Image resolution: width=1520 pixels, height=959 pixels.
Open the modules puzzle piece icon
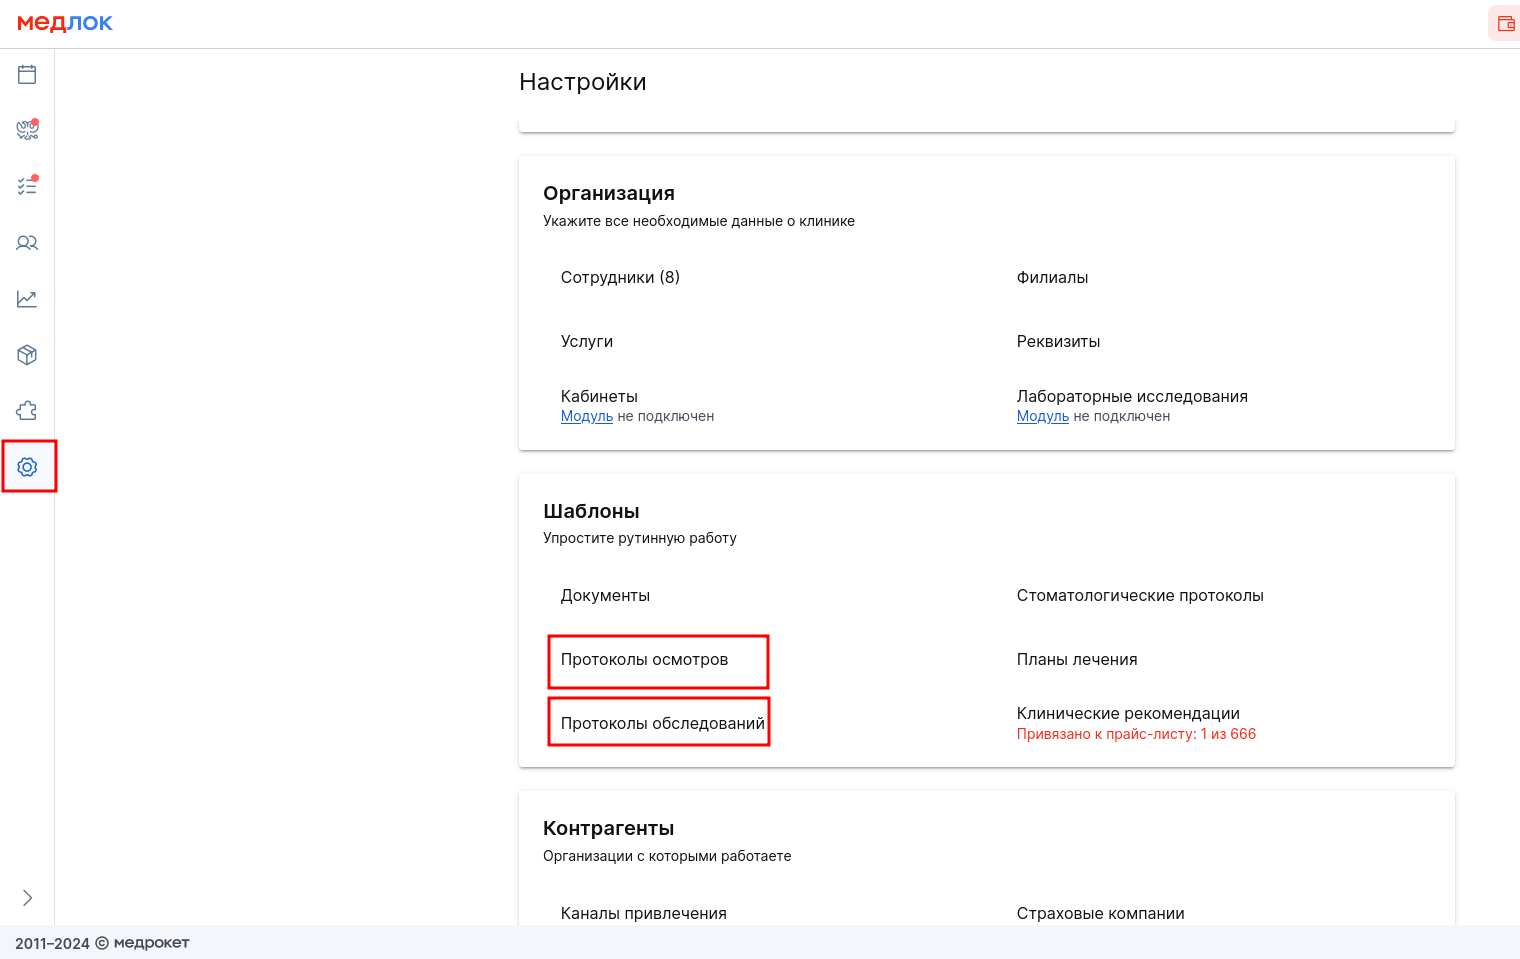click(x=27, y=411)
